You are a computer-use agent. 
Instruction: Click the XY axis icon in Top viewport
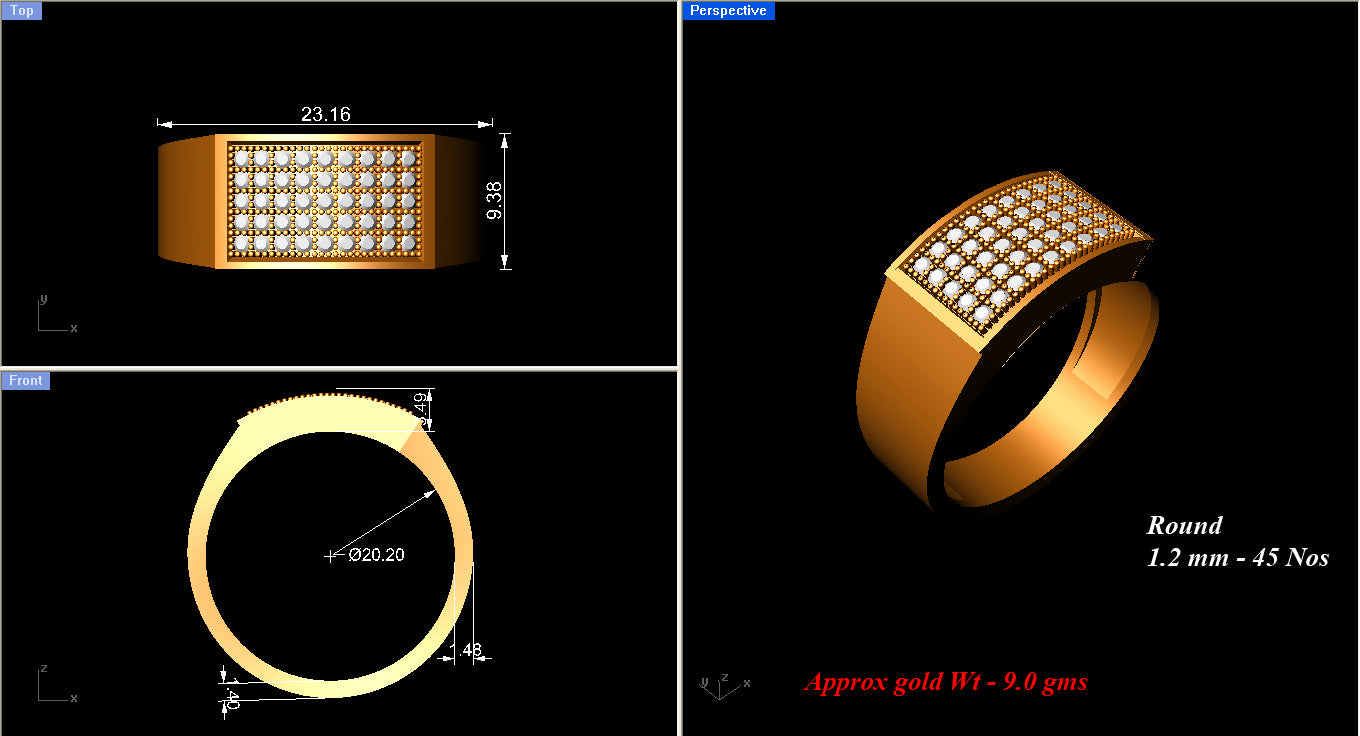click(52, 315)
